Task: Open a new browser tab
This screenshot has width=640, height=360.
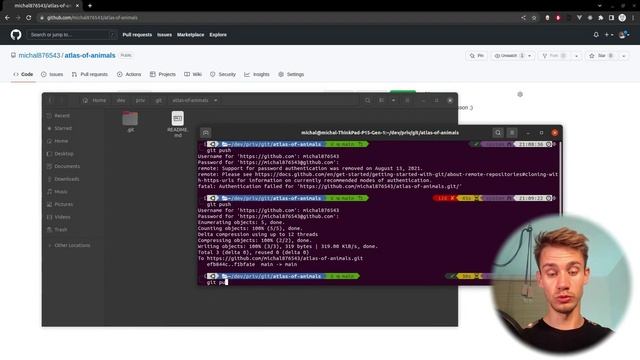Action: click(x=90, y=6)
